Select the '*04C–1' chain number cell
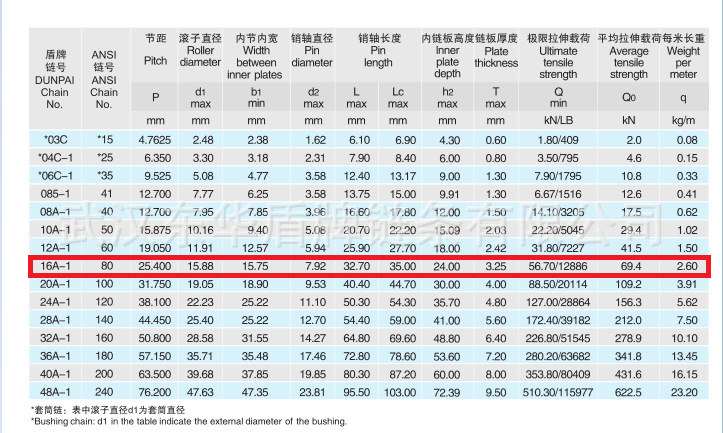Image resolution: width=723 pixels, height=433 pixels. click(x=55, y=158)
